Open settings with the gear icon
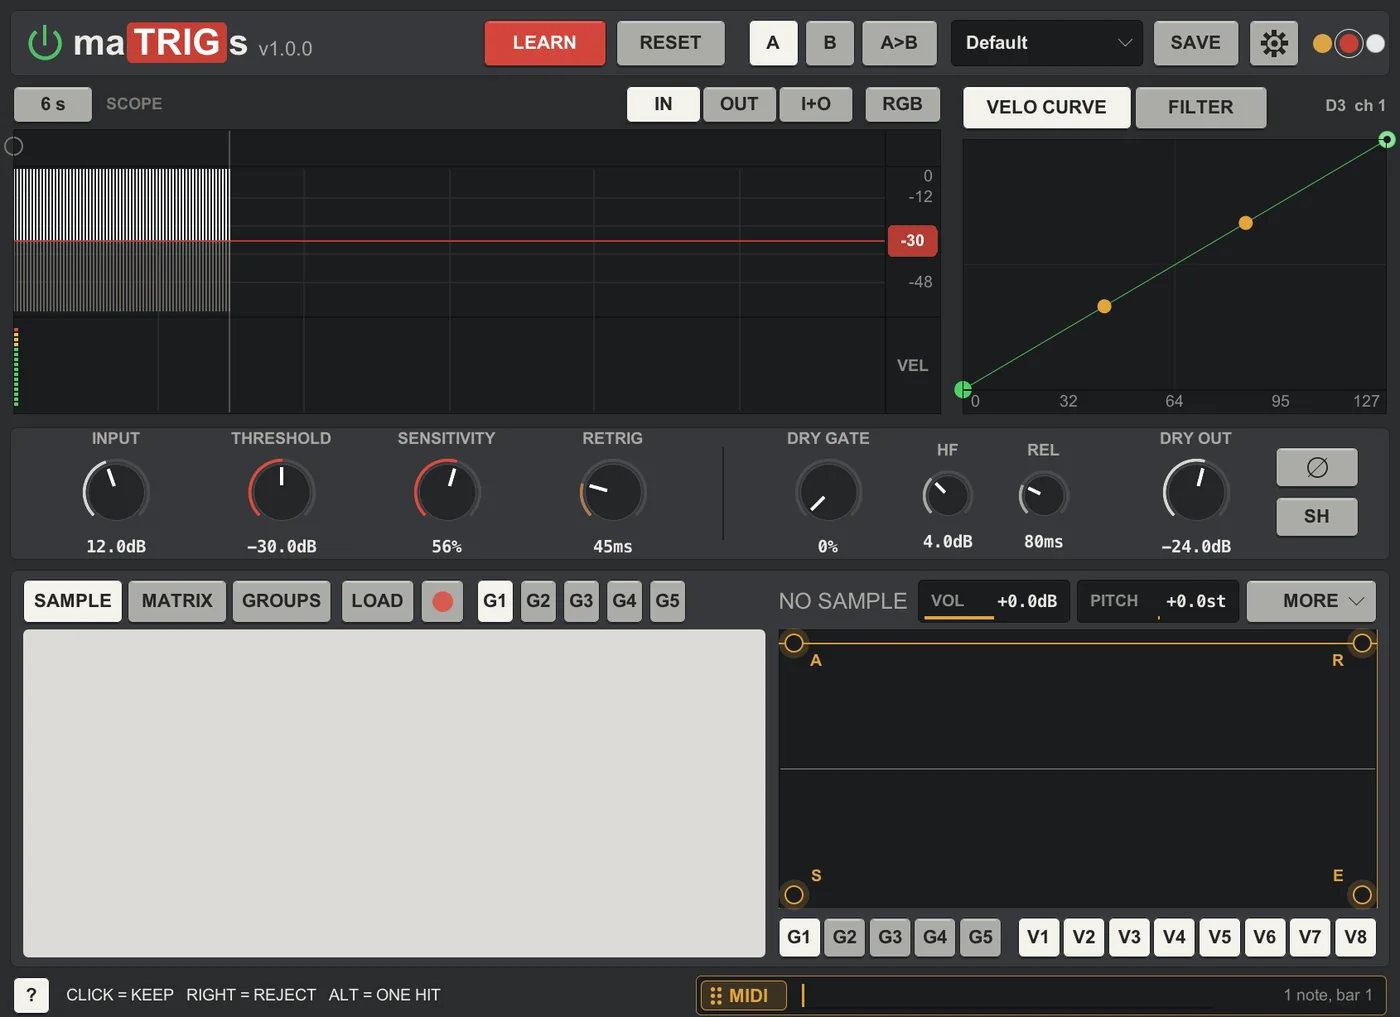 1274,43
